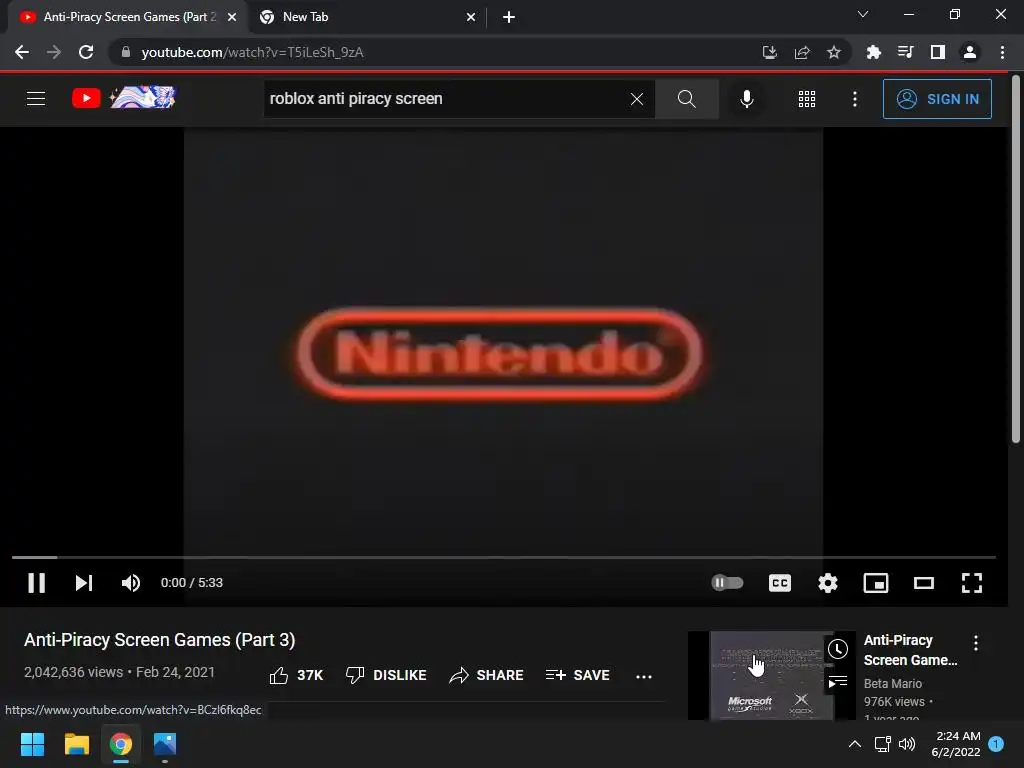Viewport: 1024px width, 768px height.
Task: Go forward in browser history
Action: [54, 52]
